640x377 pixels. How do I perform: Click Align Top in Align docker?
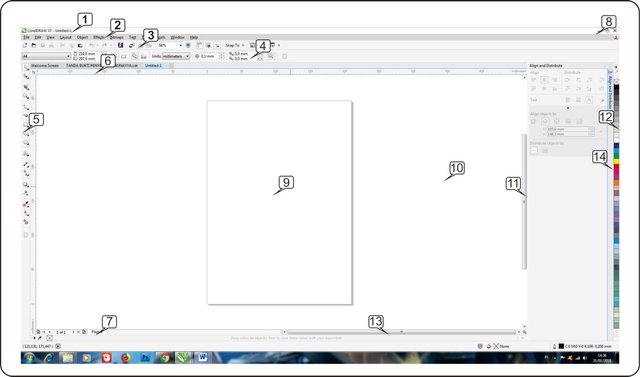533,89
